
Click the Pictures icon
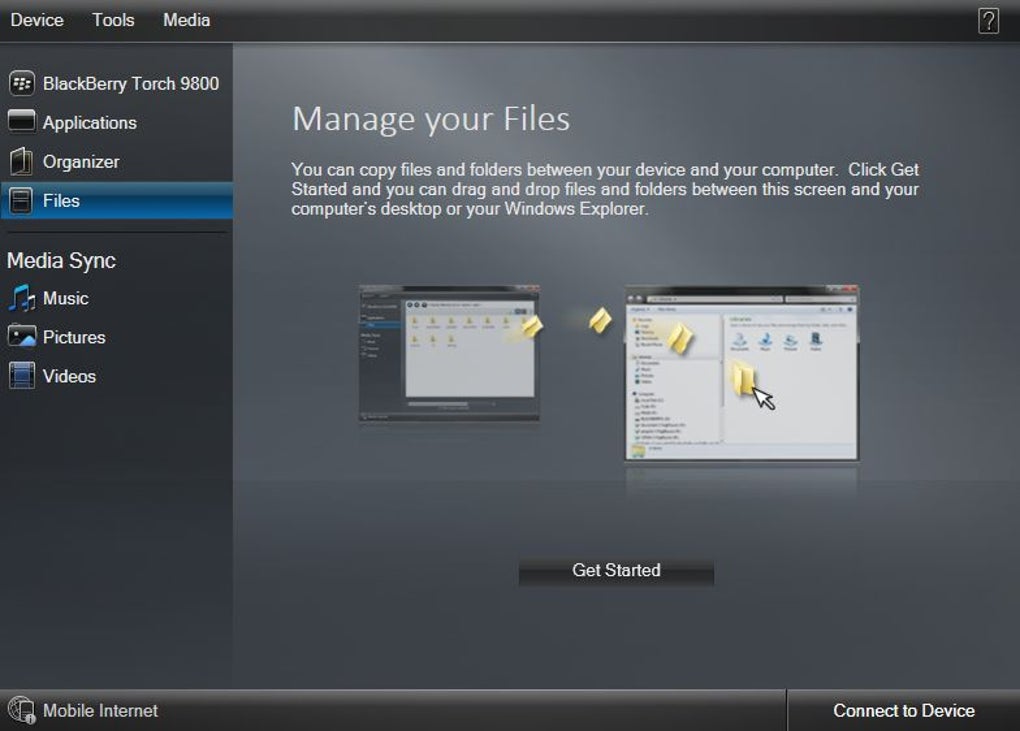click(x=21, y=336)
